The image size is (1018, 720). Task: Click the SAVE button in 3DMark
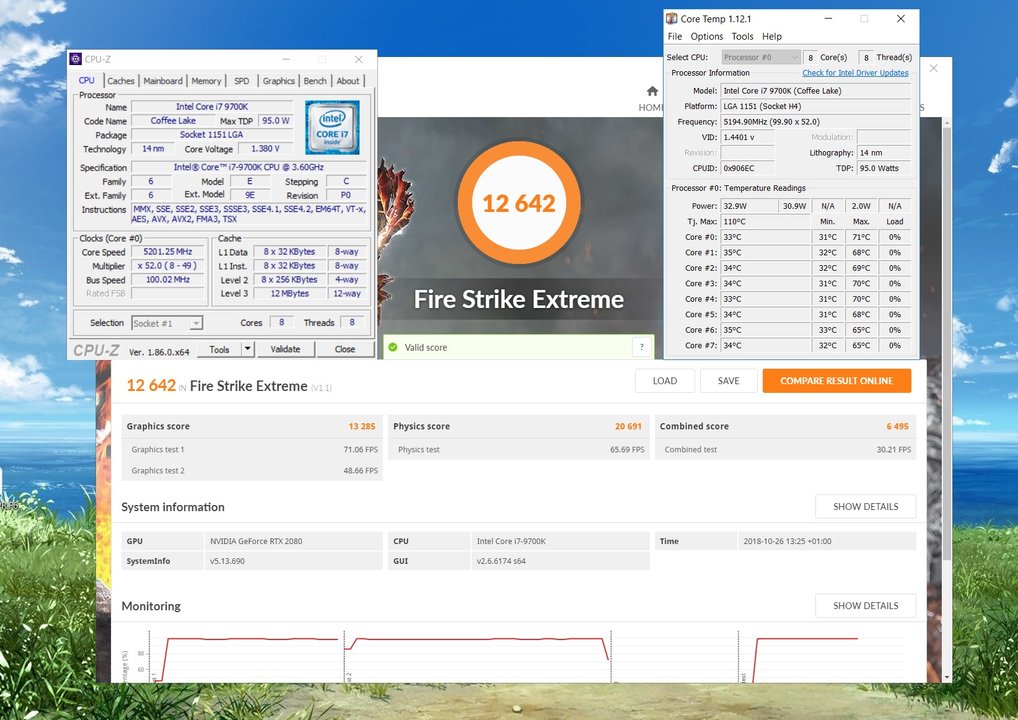[728, 381]
